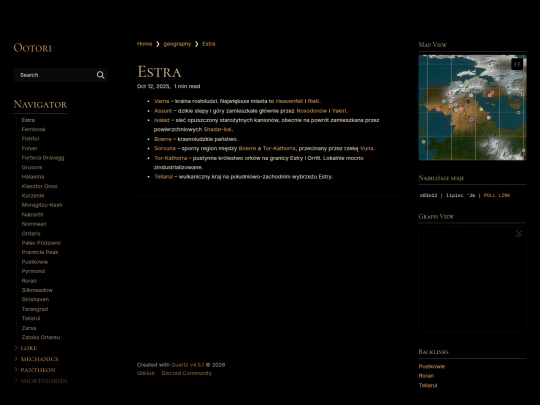Screen dimensions: 540x405
Task: Open Klasztor Omoi in the Navigator
Action: [39, 186]
